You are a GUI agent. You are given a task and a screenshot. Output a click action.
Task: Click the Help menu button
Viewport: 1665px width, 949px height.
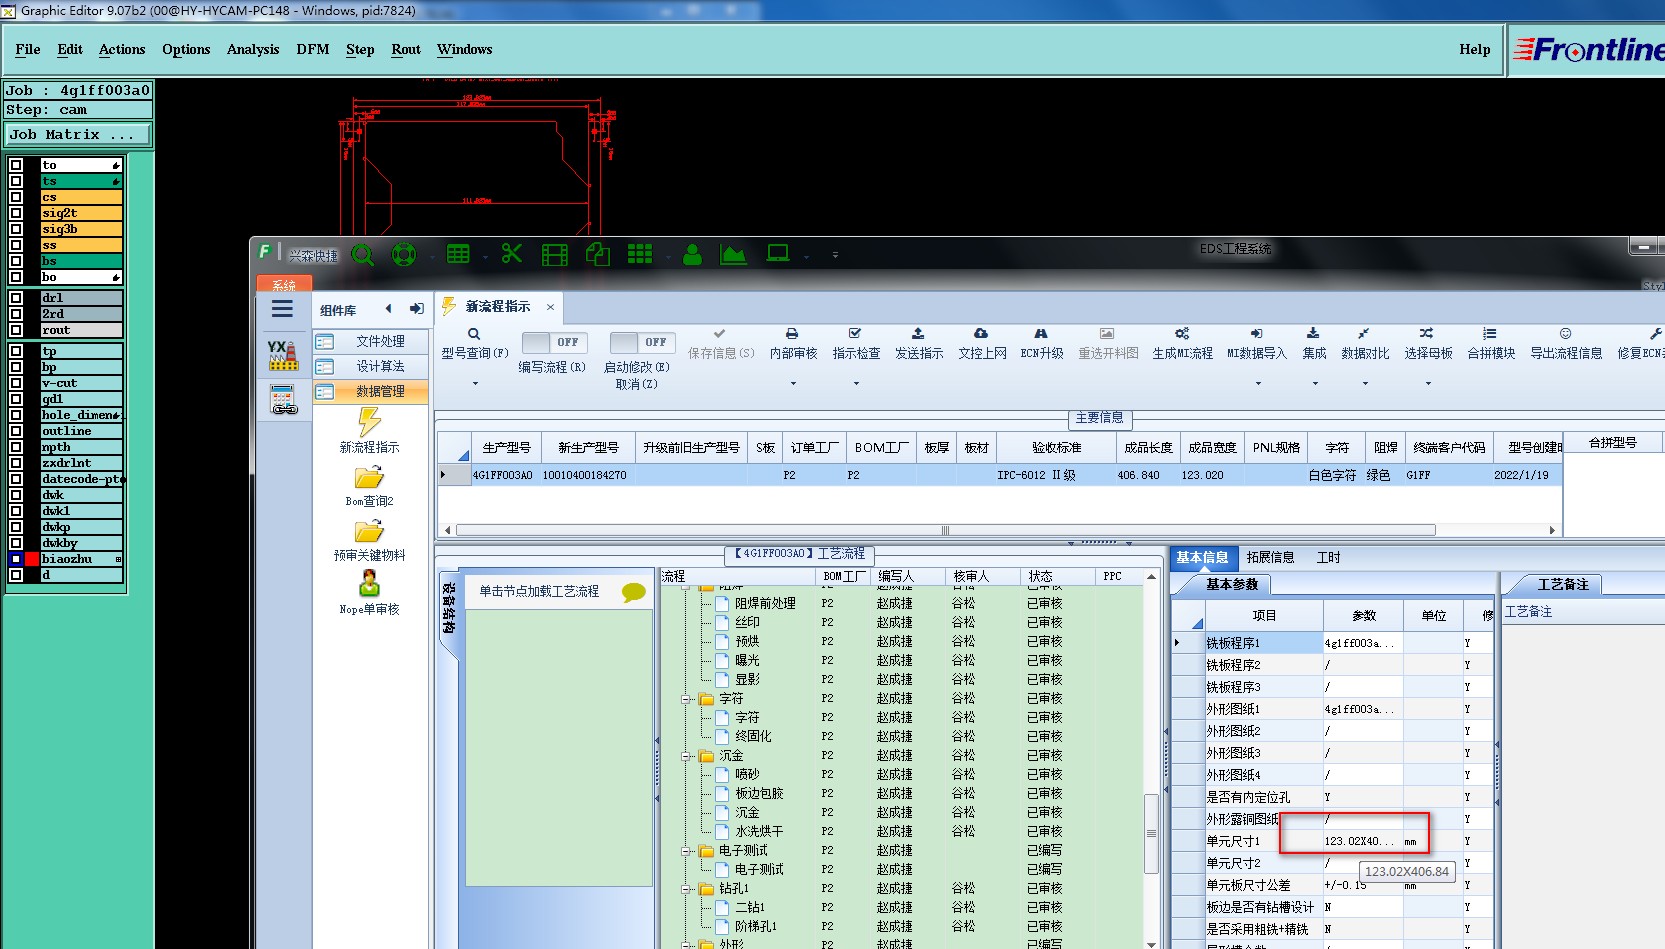tap(1474, 49)
